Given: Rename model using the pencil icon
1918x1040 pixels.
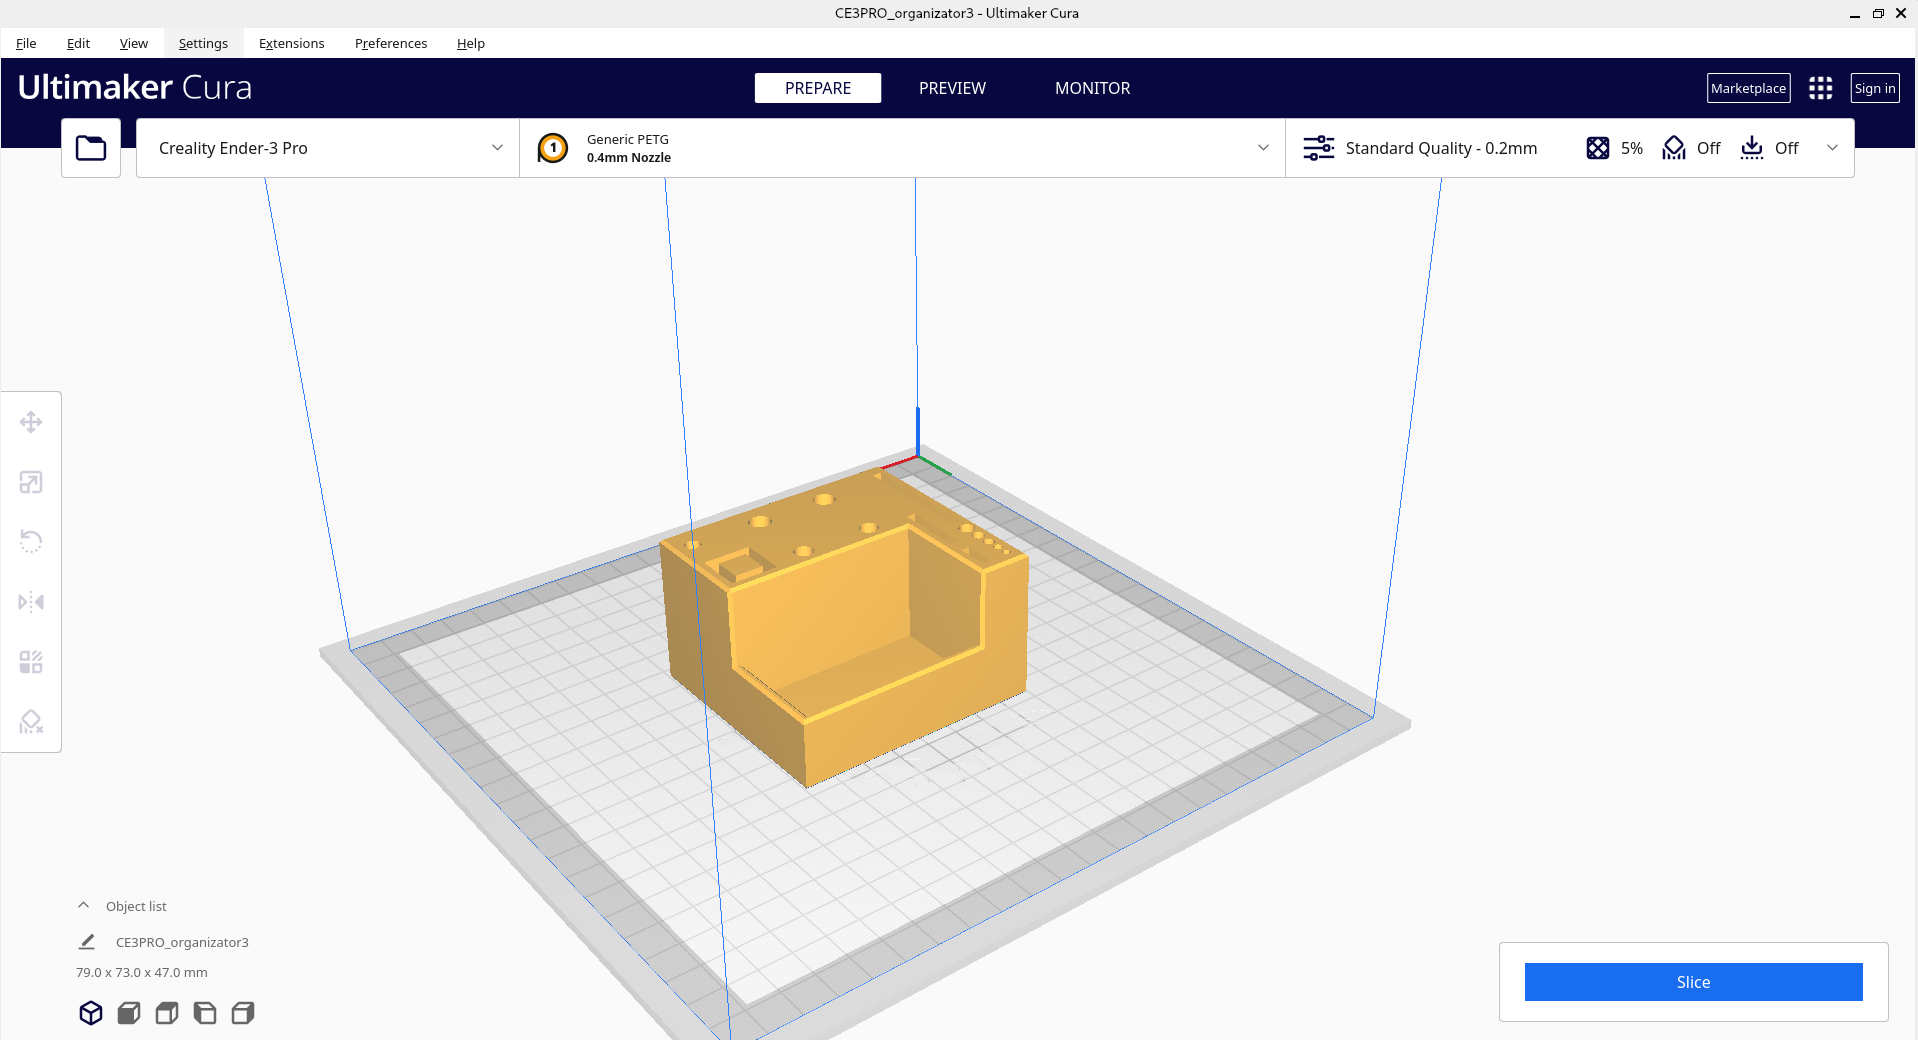Looking at the screenshot, I should pos(87,942).
